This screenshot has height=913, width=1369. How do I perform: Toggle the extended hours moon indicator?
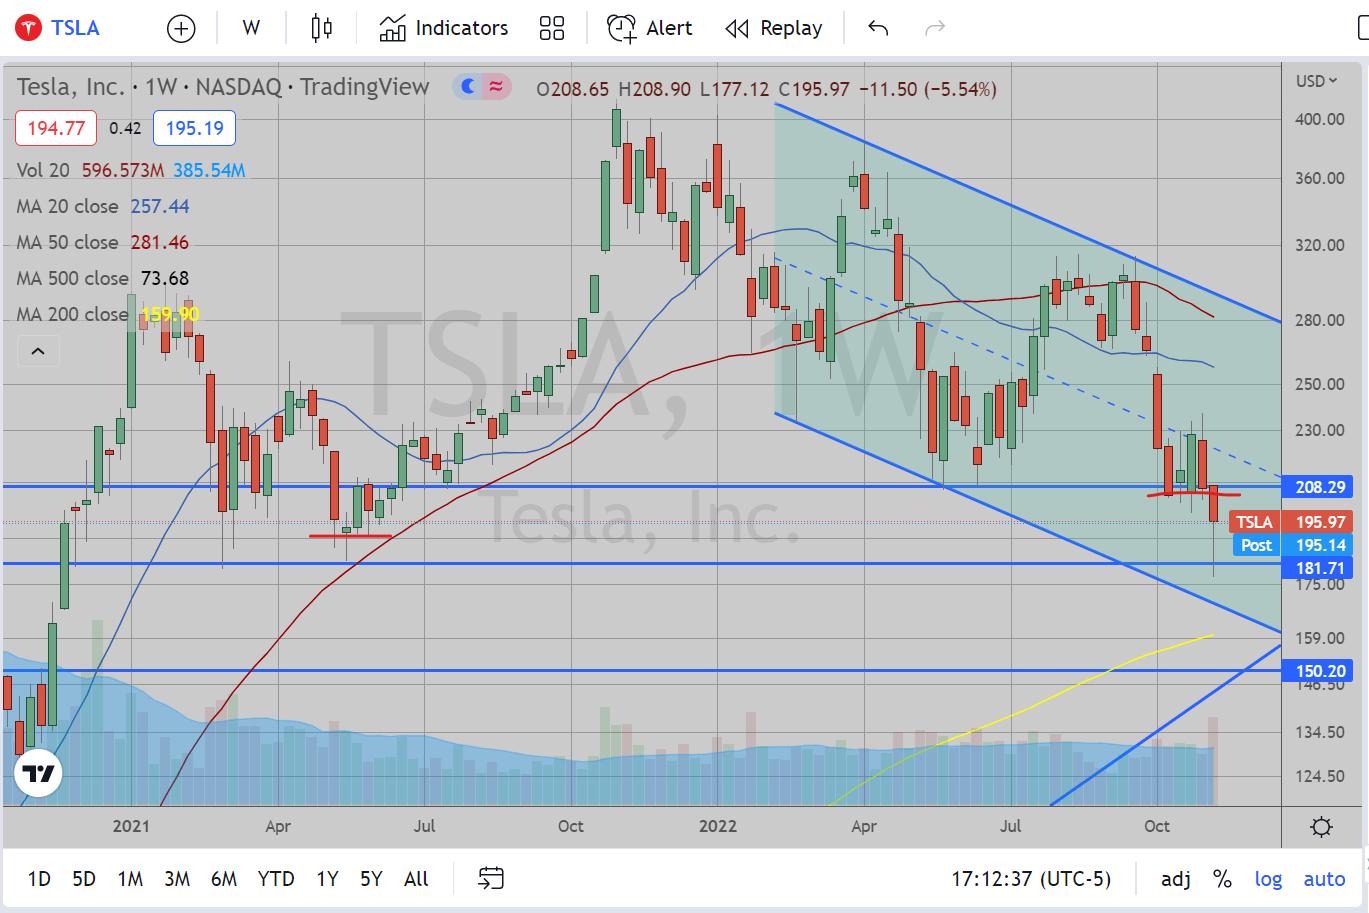[x=466, y=88]
